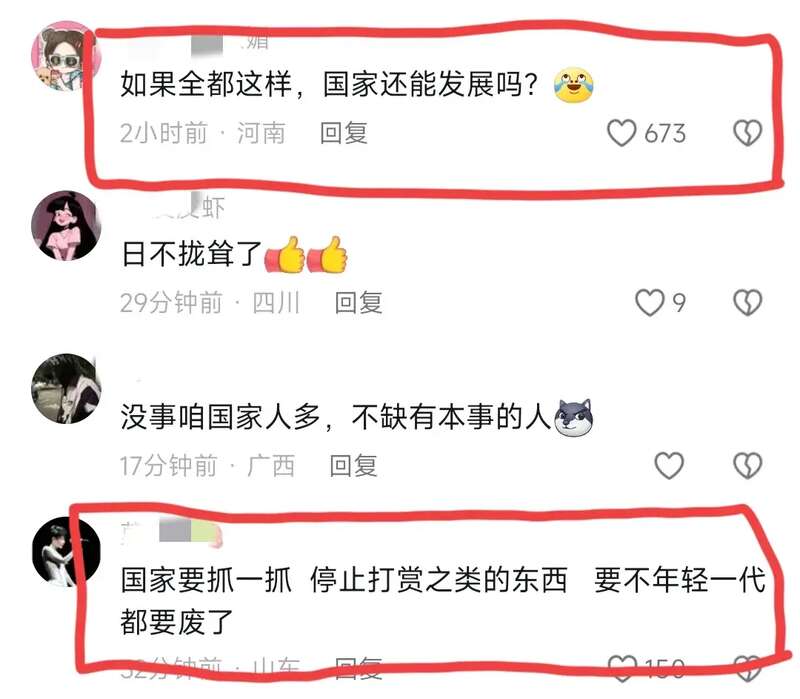
Task: Open the third commenter's dark photo avatar
Action: (x=66, y=388)
